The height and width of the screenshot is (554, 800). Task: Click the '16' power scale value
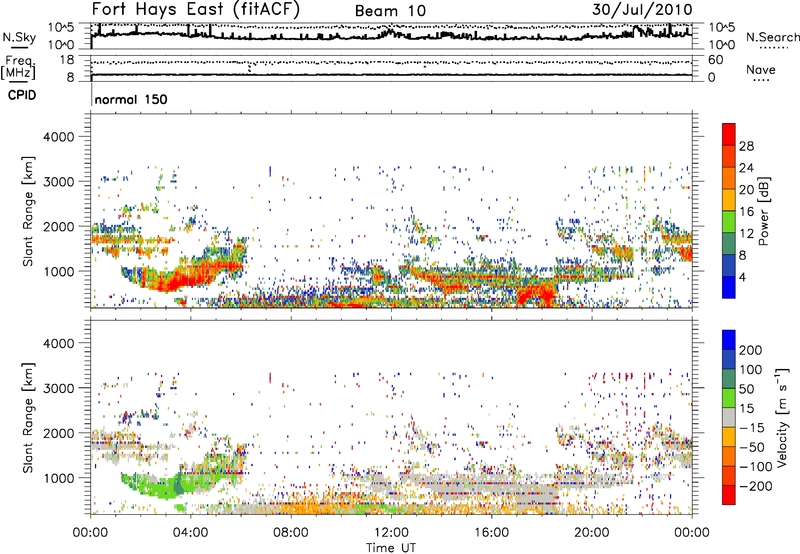tap(746, 212)
